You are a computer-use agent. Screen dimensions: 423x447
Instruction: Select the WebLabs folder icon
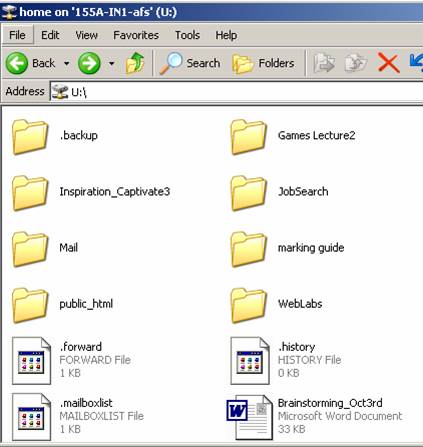click(249, 305)
